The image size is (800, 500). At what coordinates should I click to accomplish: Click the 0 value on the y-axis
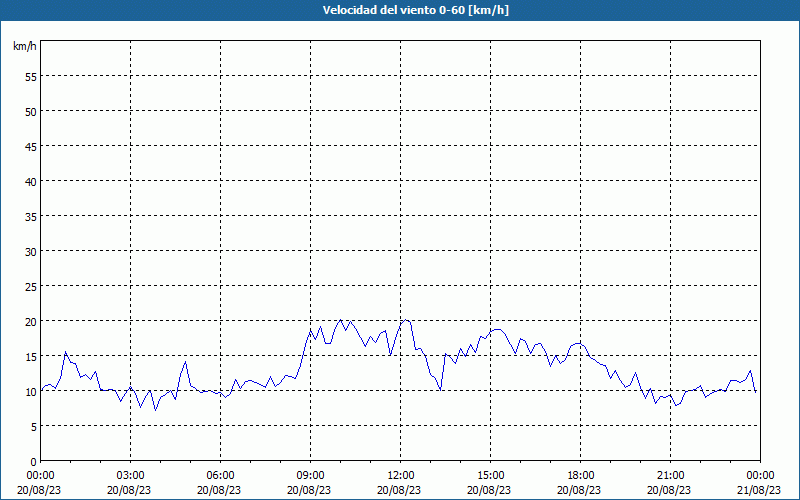click(34, 462)
